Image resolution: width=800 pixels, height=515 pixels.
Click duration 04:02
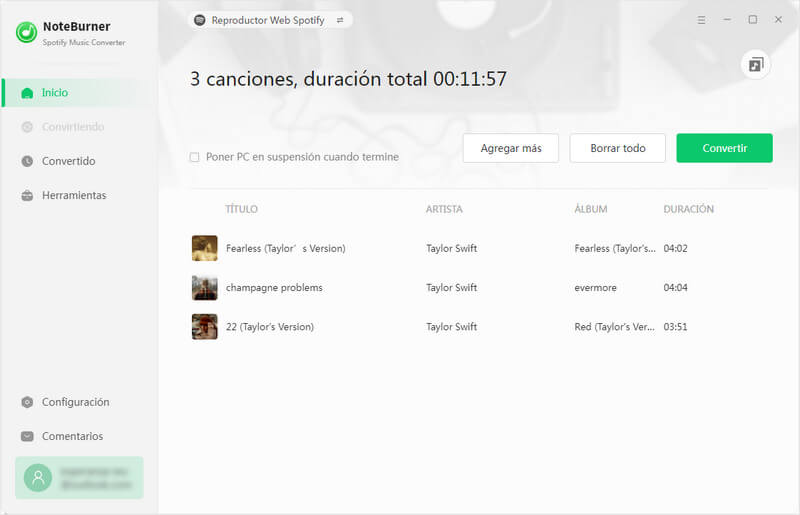coord(676,249)
